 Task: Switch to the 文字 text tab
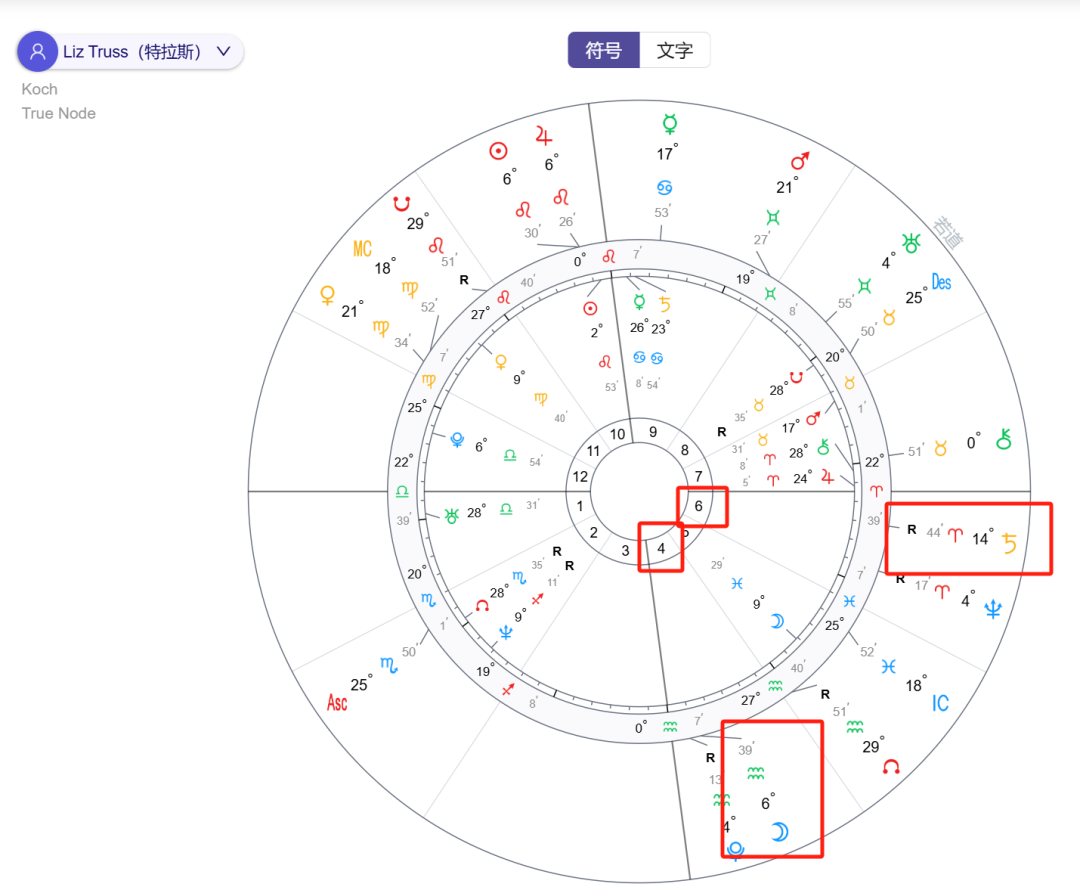[674, 50]
